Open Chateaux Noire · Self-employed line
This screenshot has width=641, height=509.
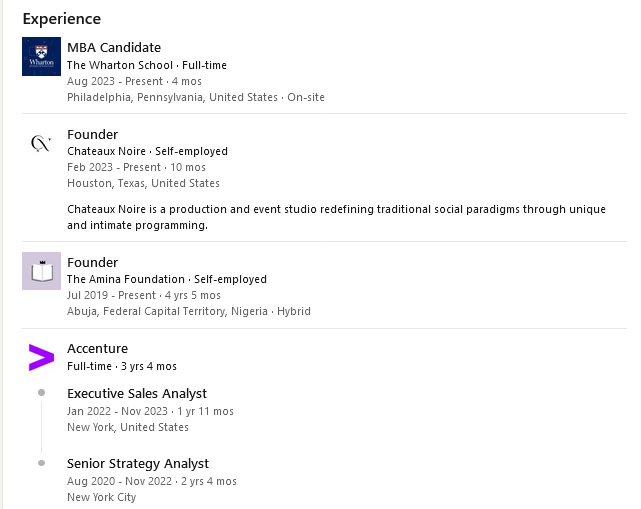click(148, 151)
